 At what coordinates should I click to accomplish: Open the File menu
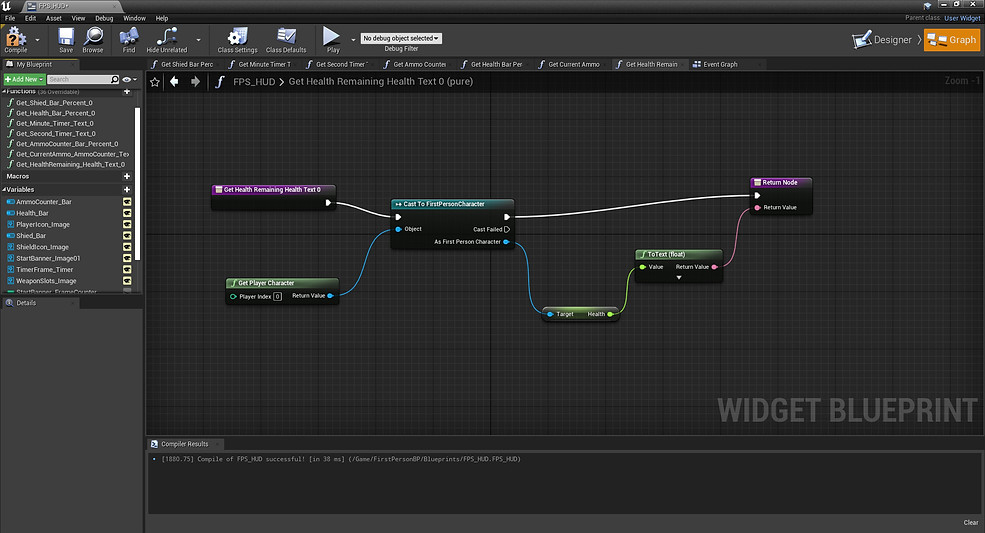10,18
